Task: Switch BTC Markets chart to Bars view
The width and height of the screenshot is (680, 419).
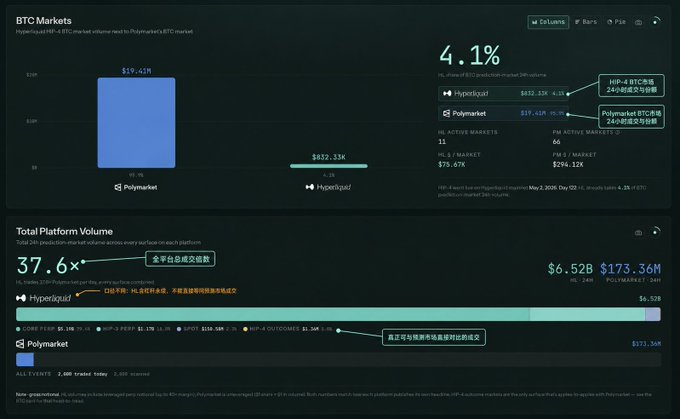Action: click(x=586, y=22)
